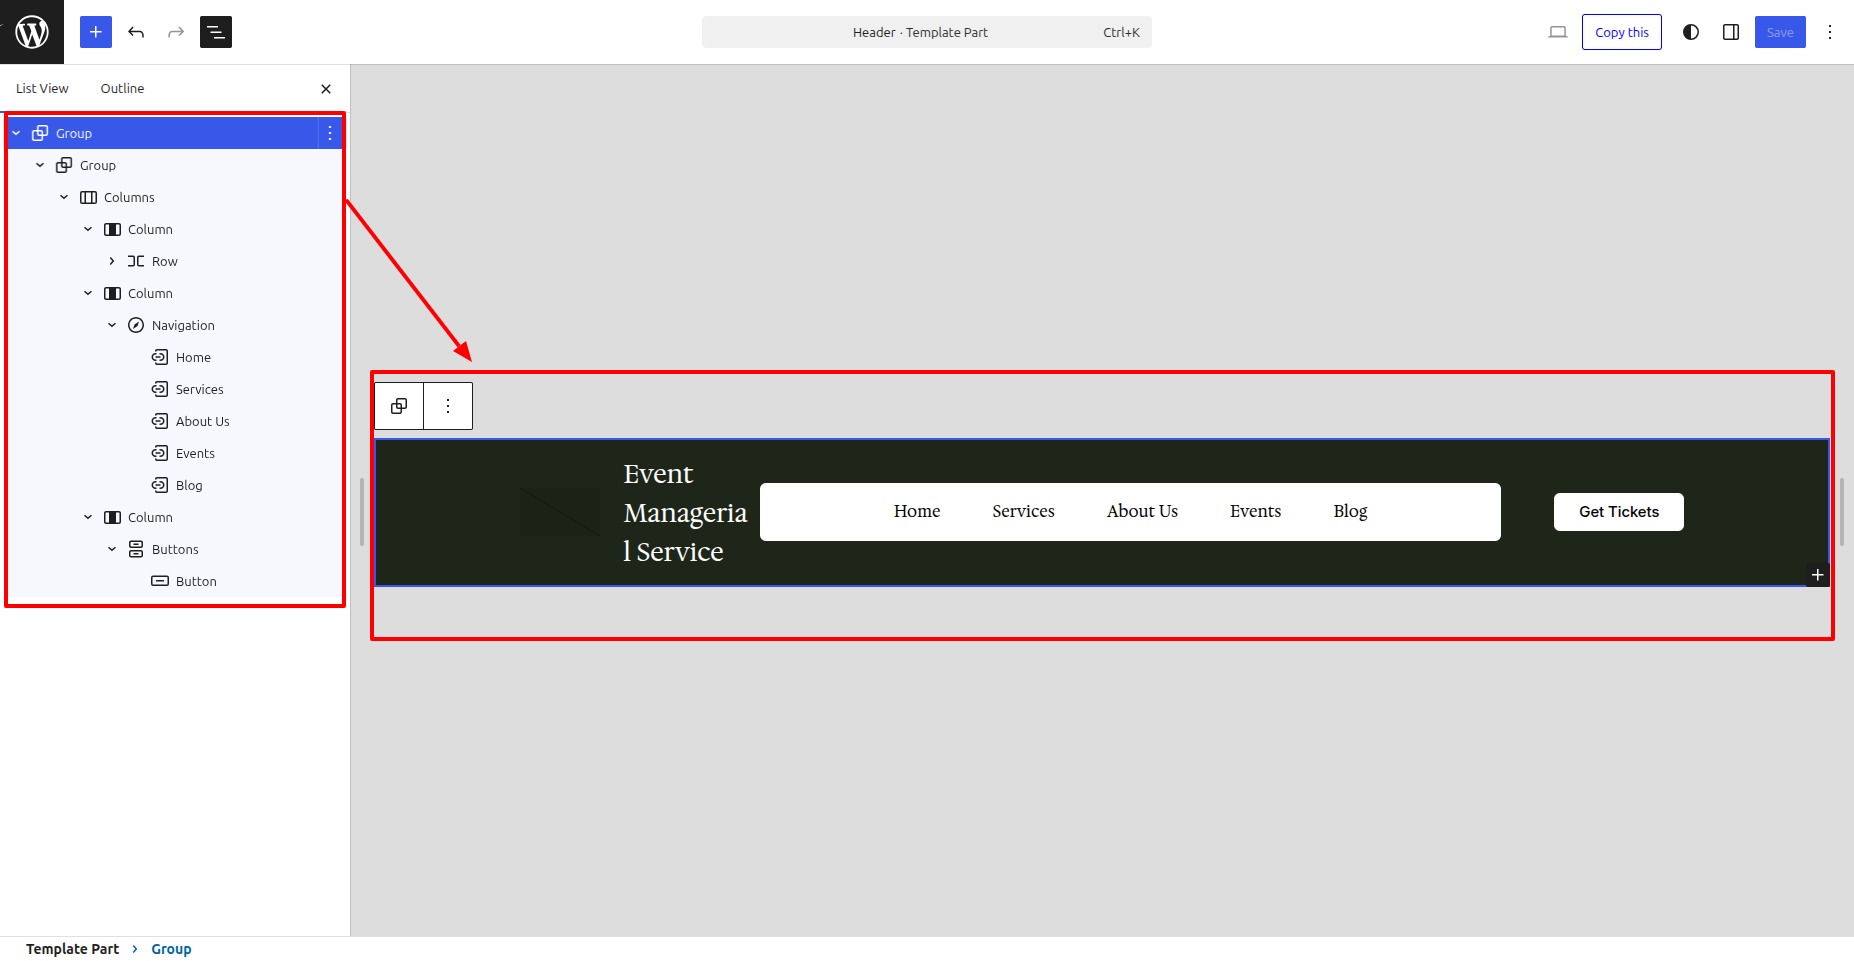
Task: Click the WordPress logo icon
Action: point(32,32)
